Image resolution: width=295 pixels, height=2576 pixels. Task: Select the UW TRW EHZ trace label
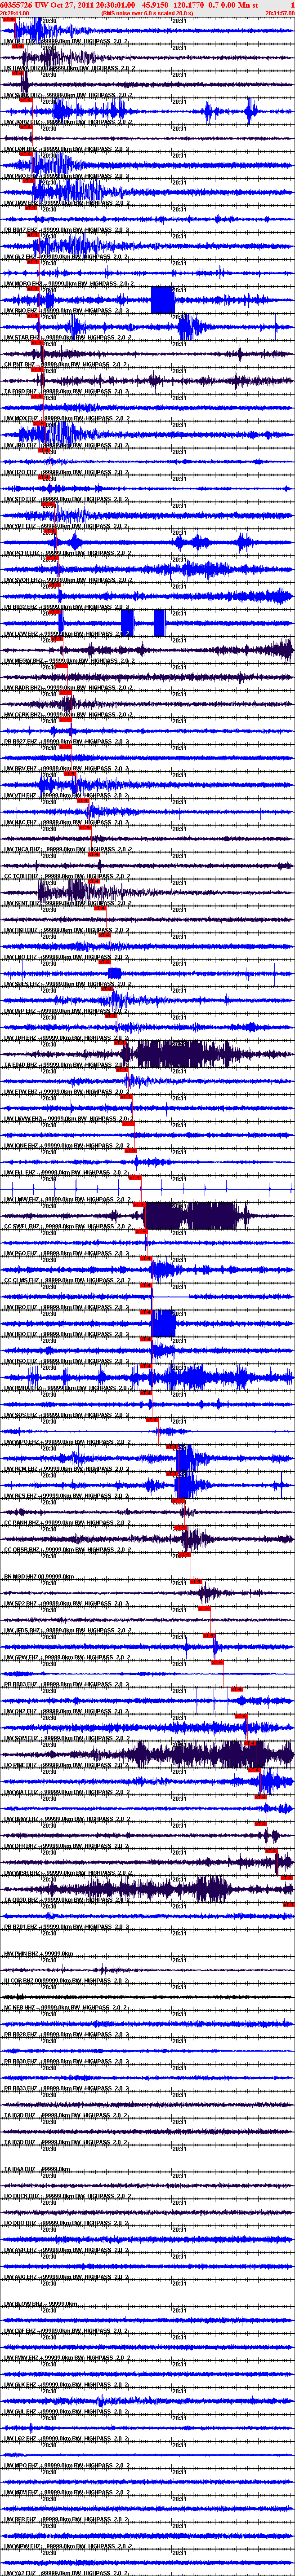(66, 203)
